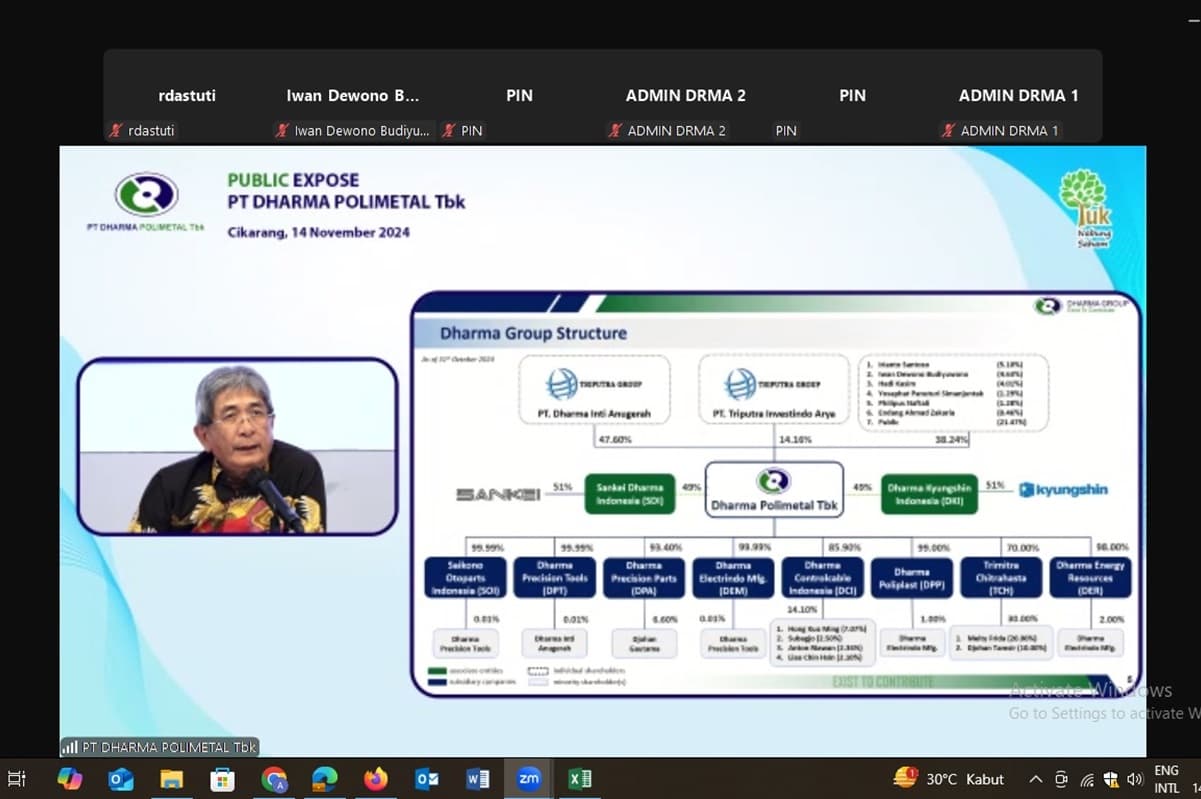Open Microsoft Edge browser
The image size is (1201, 799).
click(325, 779)
